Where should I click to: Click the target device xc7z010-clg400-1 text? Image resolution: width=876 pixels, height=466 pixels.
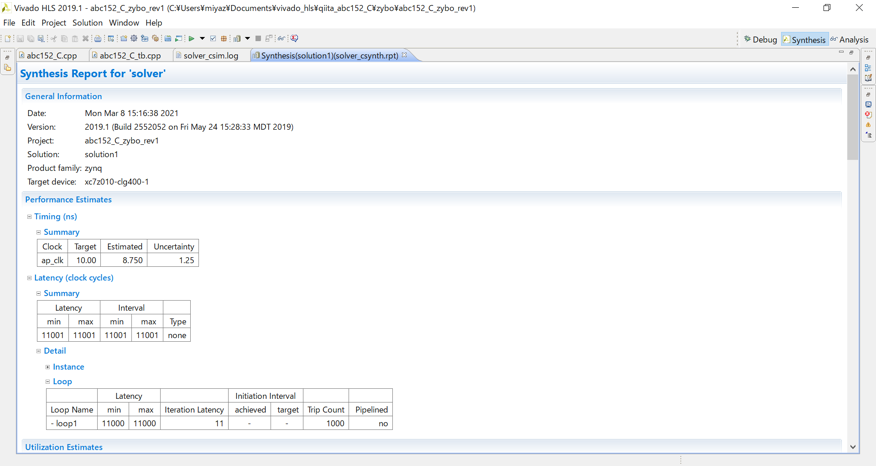[x=117, y=182]
